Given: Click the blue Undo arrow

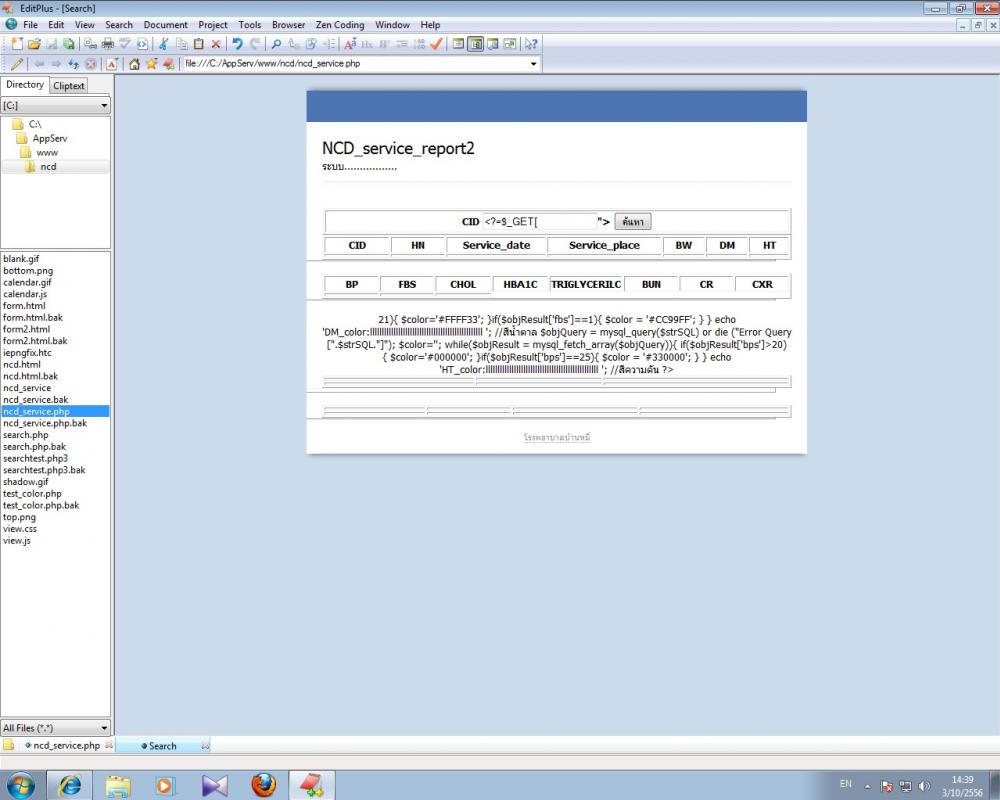Looking at the screenshot, I should click(x=237, y=44).
